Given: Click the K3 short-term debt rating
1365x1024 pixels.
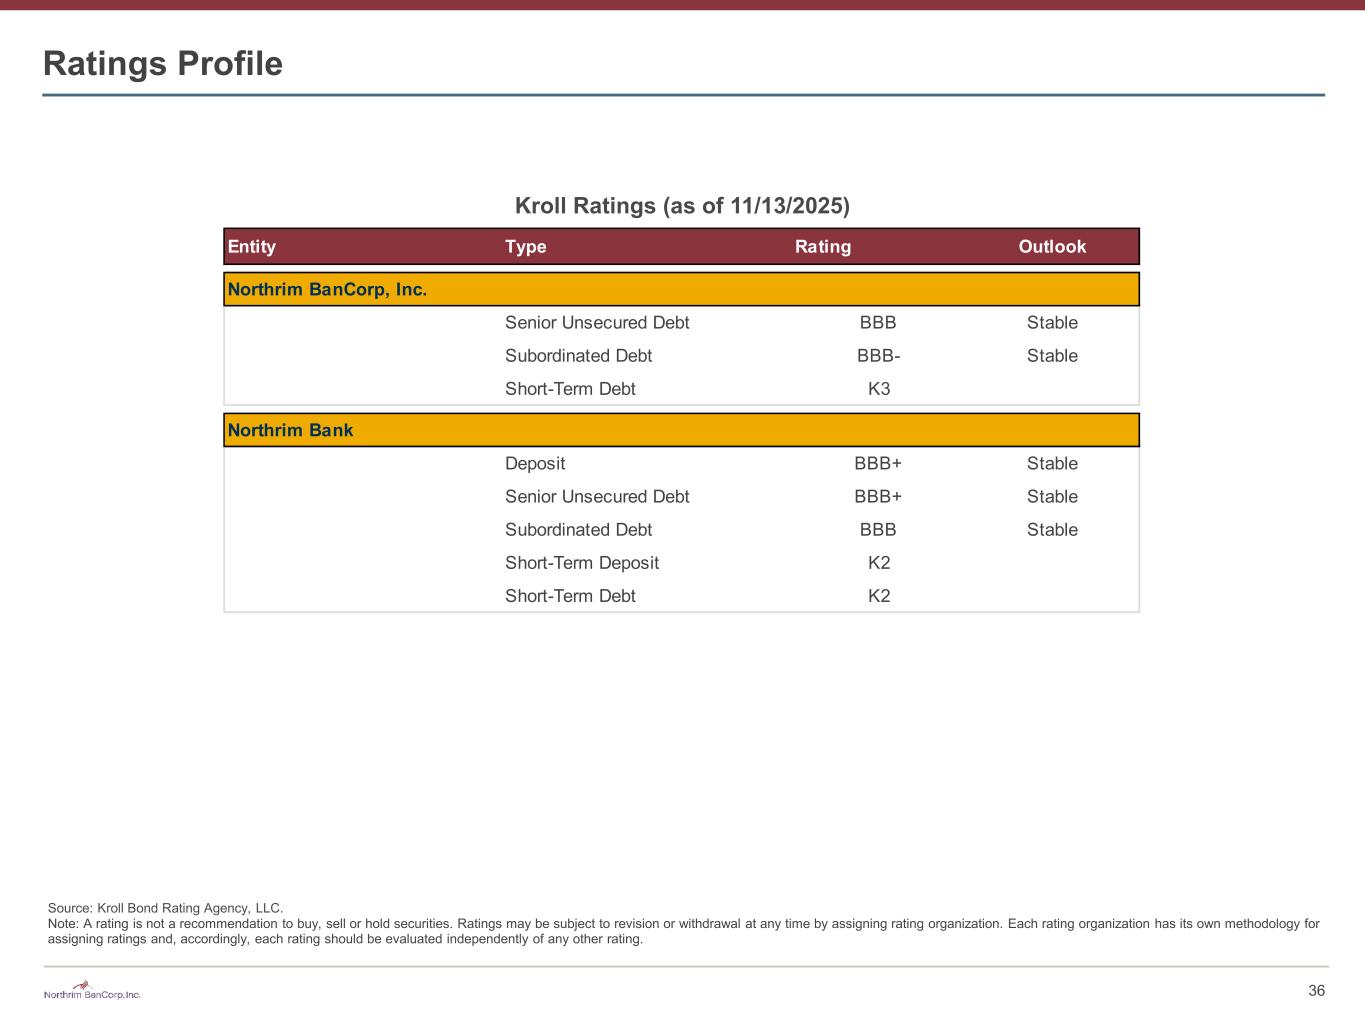Looking at the screenshot, I should [x=878, y=389].
